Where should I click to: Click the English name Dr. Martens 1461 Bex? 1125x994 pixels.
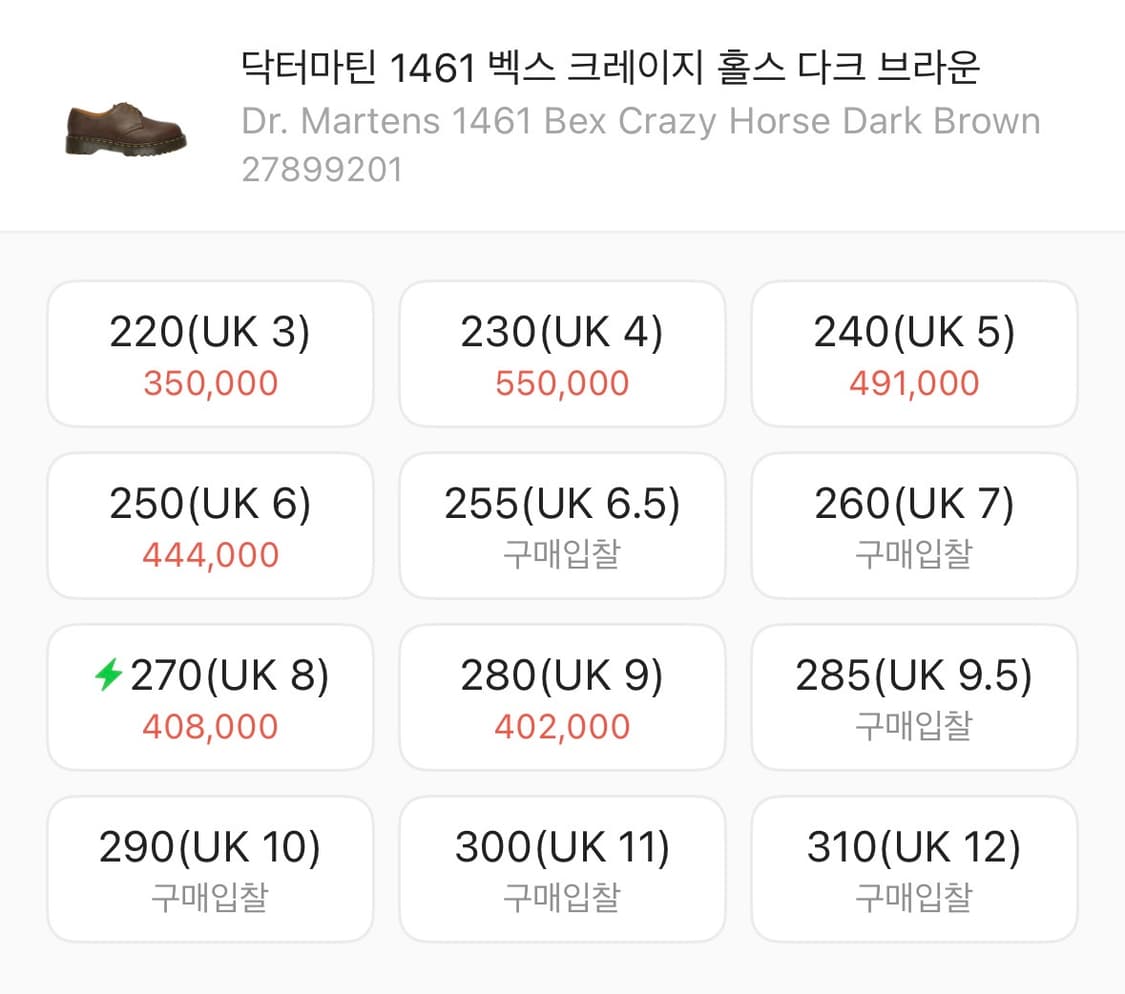tap(641, 122)
